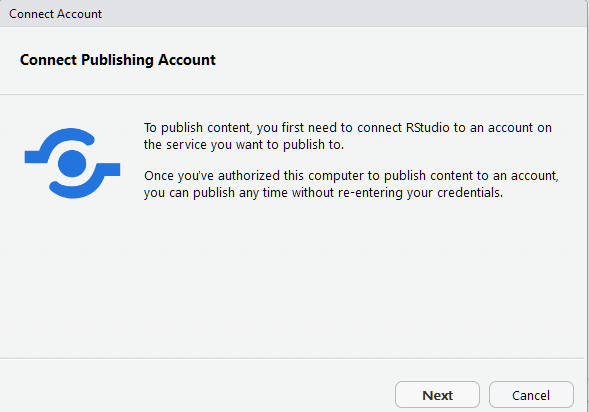Select the "Connect Publishing Account" heading
The height and width of the screenshot is (412, 589).
click(x=118, y=60)
